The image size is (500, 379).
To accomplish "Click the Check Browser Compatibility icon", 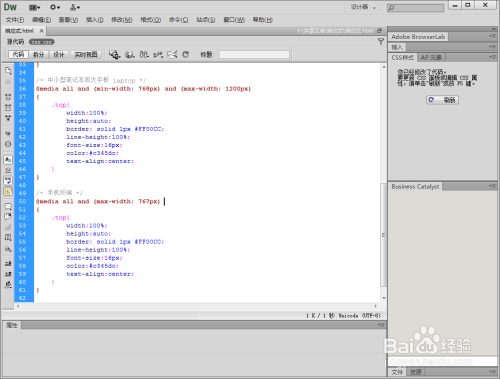I will coord(172,54).
